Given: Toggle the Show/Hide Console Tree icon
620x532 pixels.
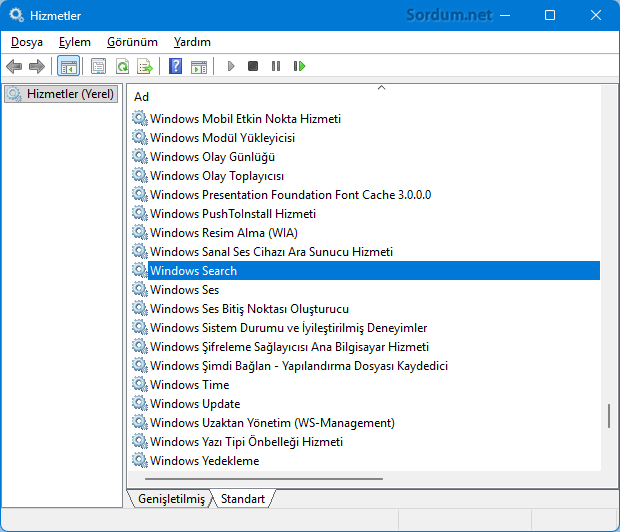Looking at the screenshot, I should tap(68, 66).
